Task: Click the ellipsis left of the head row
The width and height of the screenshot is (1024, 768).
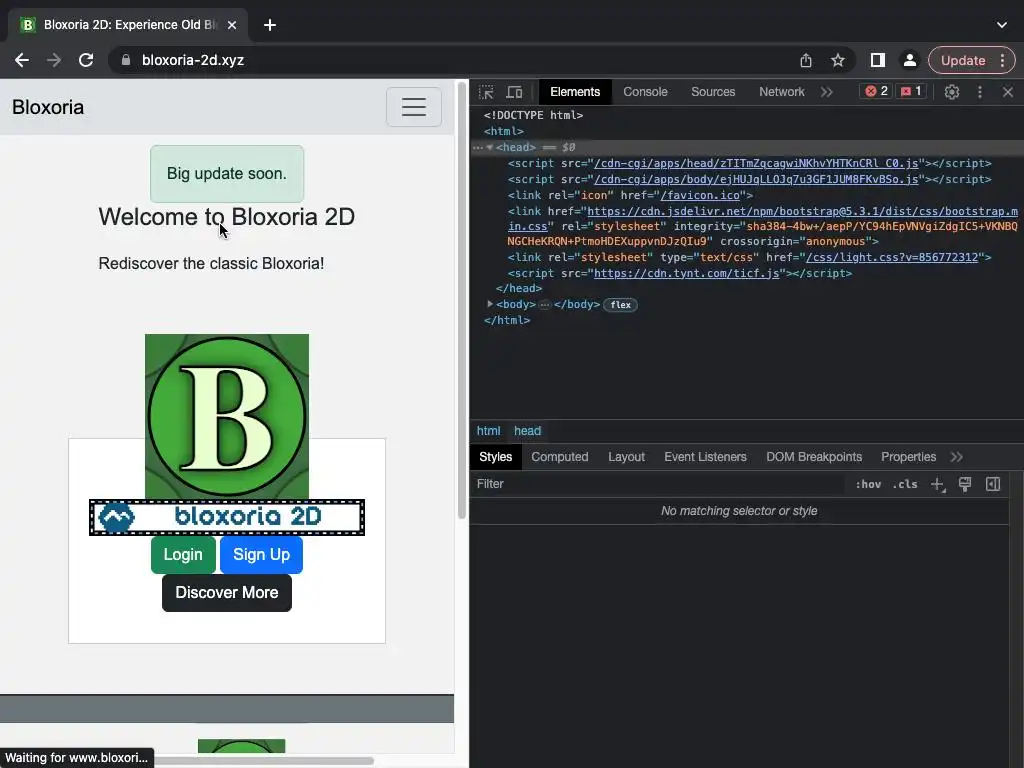Action: coord(477,148)
